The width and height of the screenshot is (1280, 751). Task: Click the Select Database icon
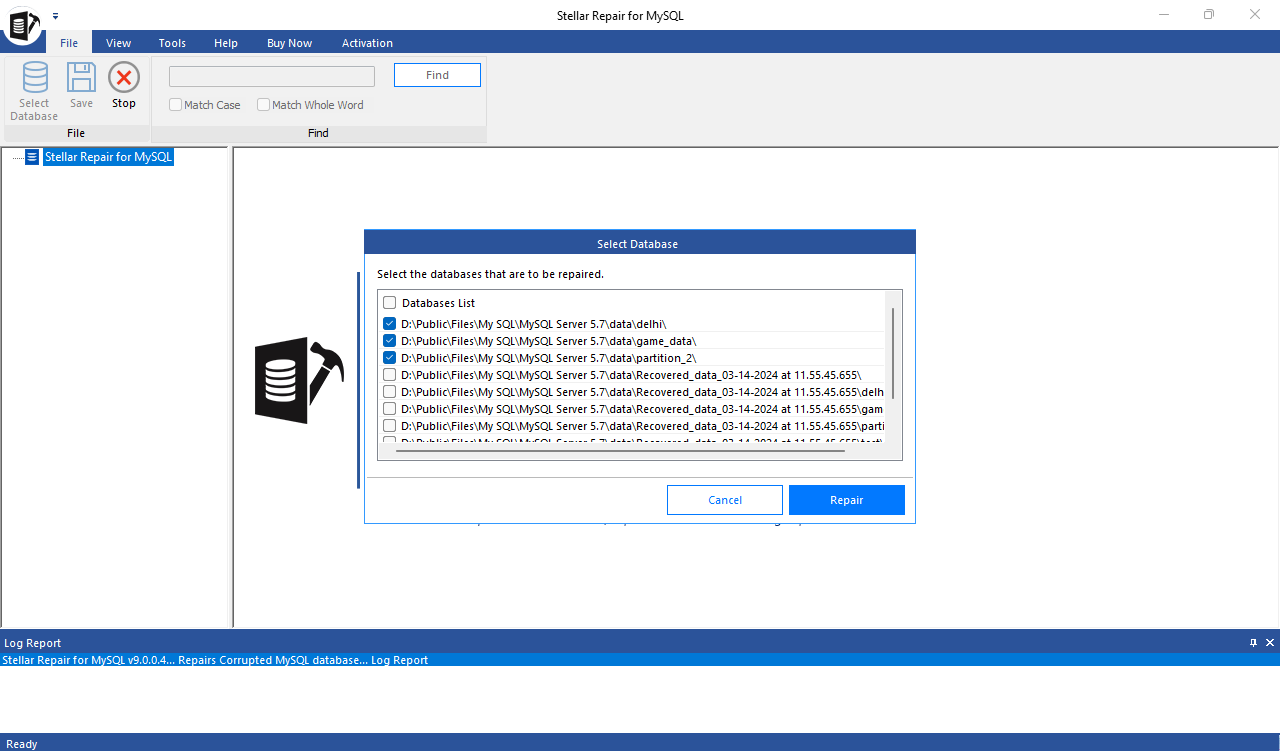35,78
